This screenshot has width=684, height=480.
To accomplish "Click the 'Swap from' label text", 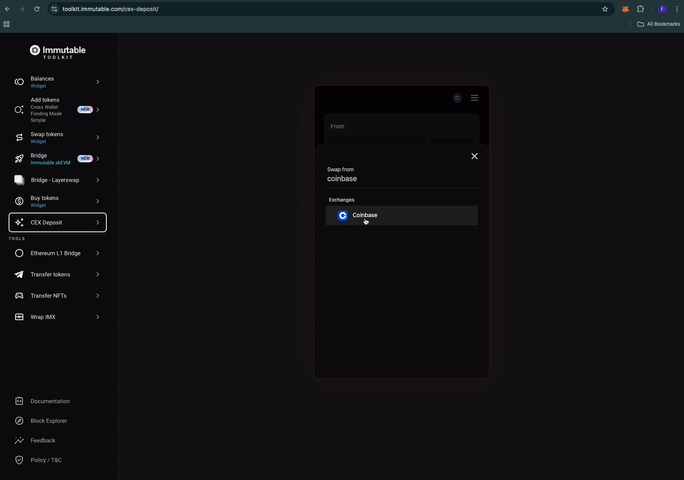I will [x=340, y=169].
